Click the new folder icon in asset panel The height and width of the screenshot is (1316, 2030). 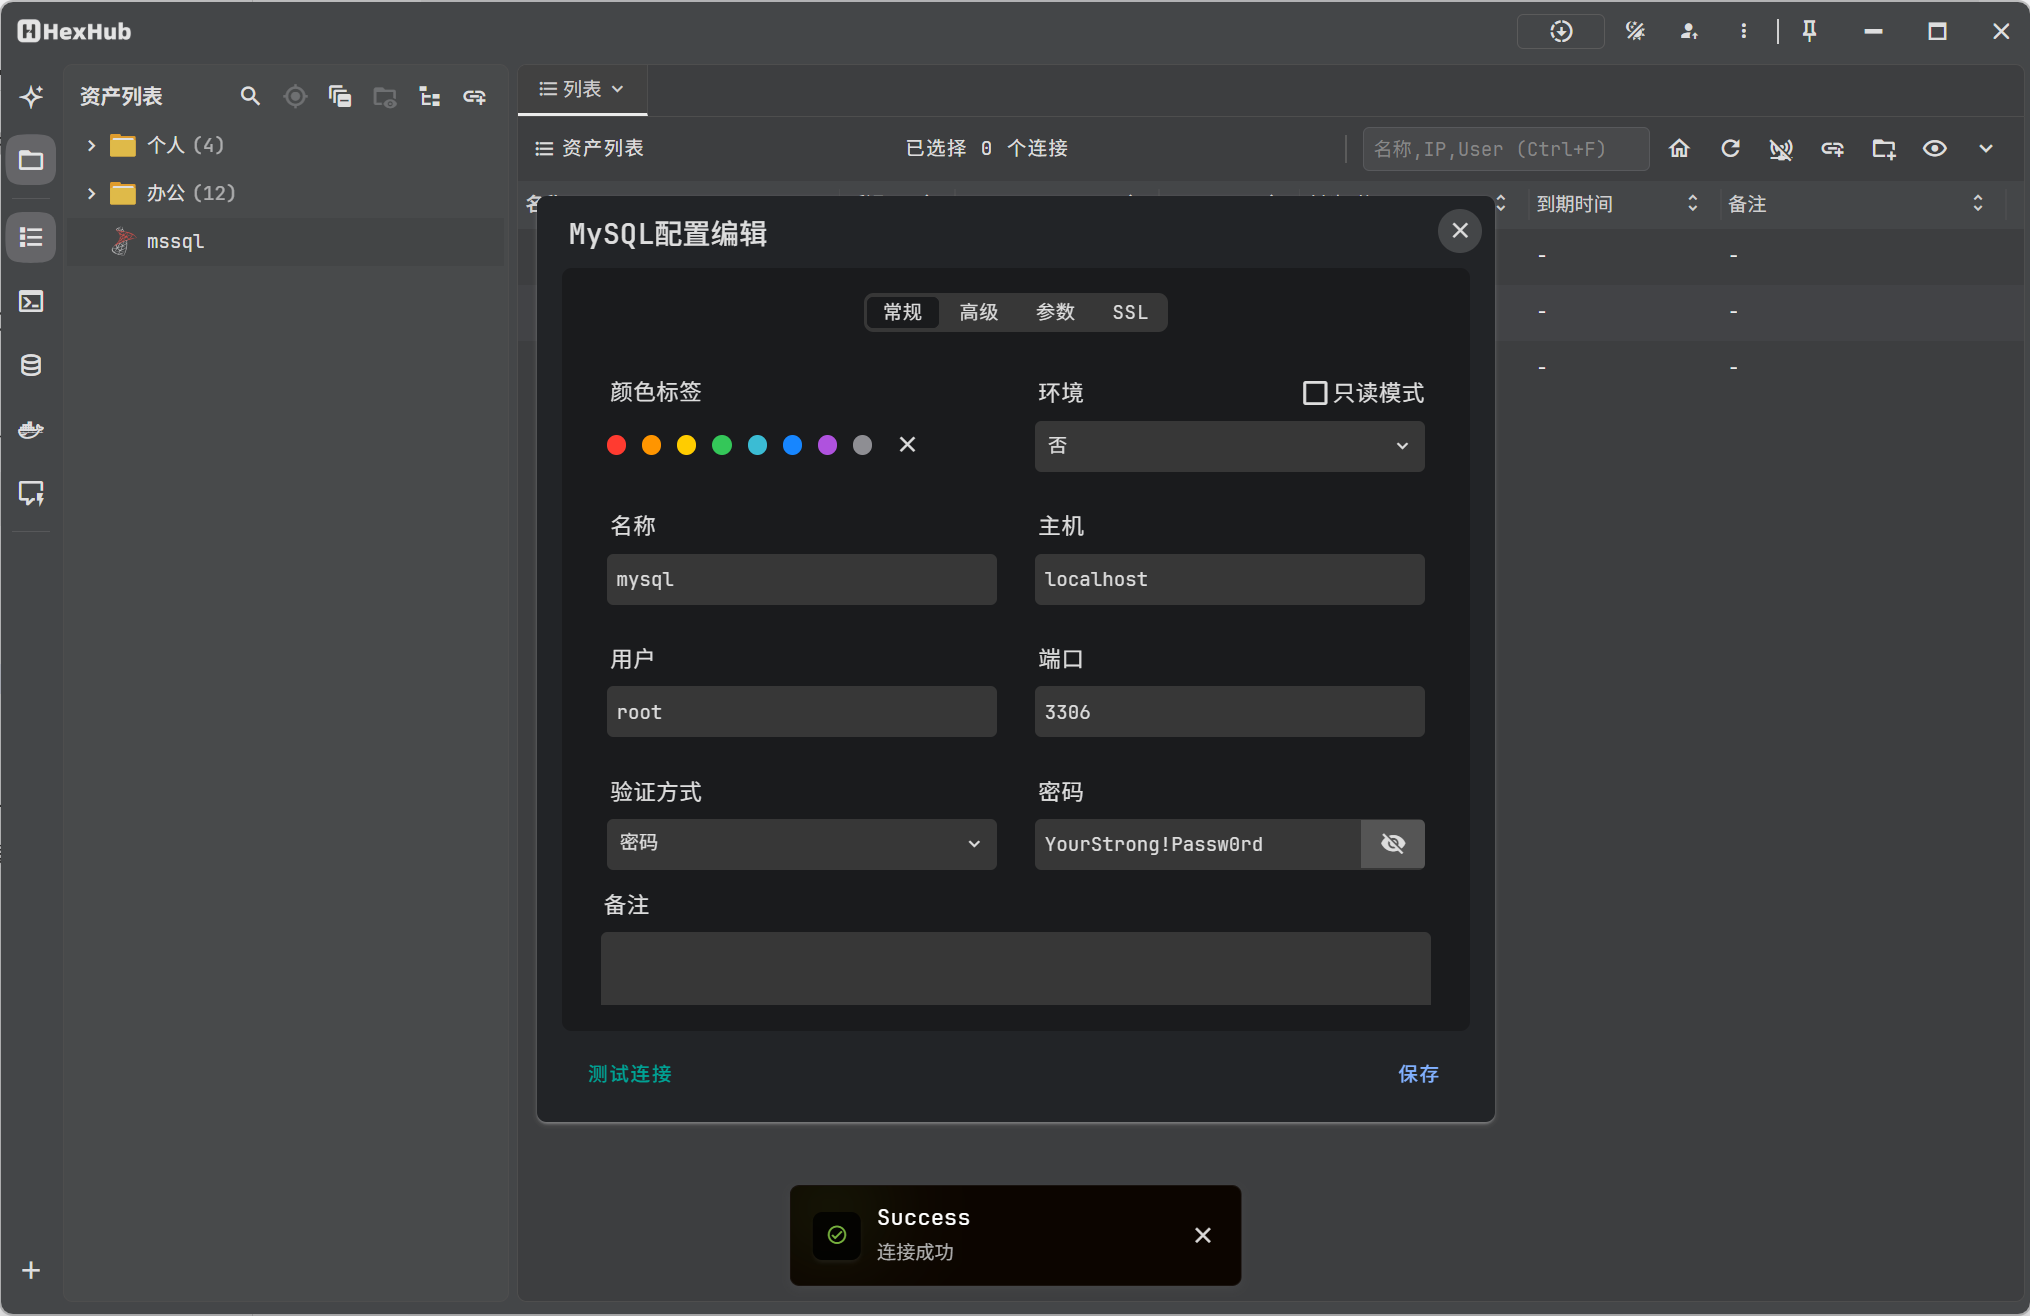point(385,96)
